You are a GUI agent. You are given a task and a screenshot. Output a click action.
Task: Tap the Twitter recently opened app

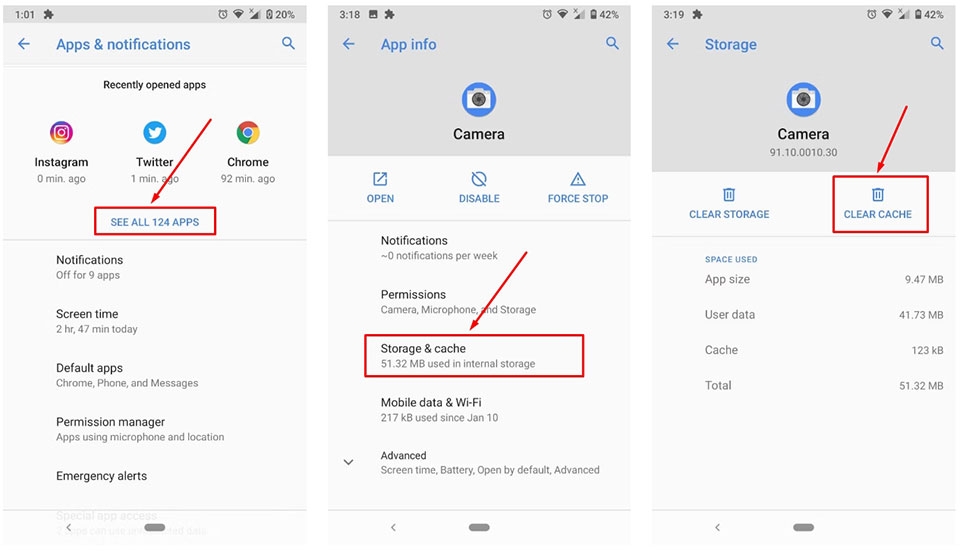pos(154,132)
